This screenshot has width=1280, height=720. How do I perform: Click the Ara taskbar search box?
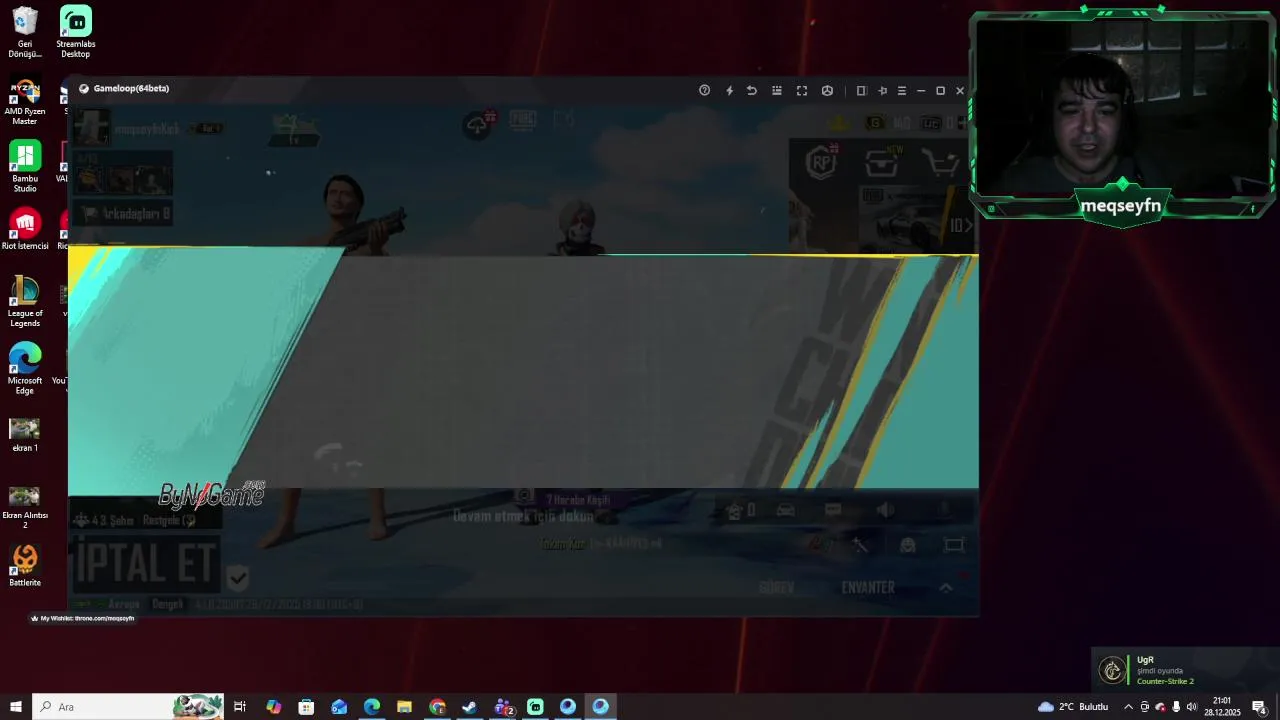[x=128, y=707]
